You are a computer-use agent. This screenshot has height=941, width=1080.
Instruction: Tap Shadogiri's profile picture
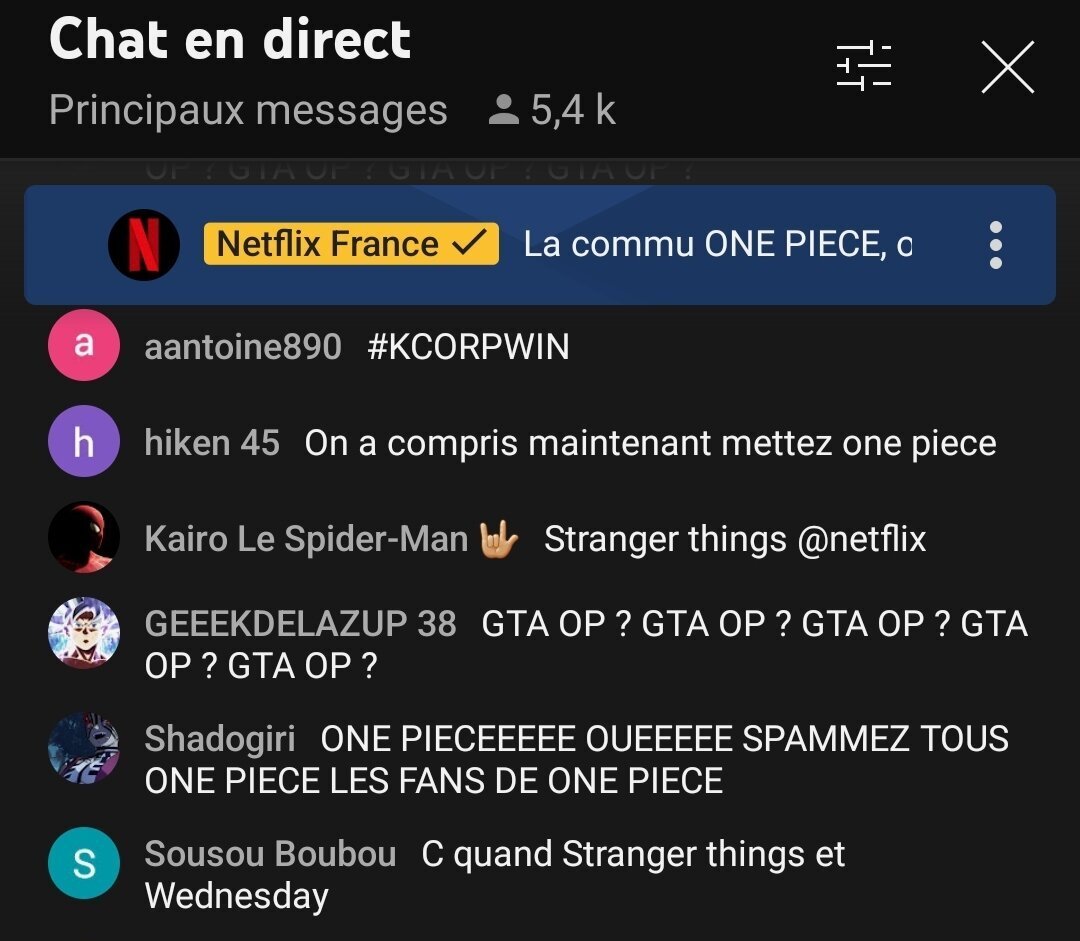(84, 748)
